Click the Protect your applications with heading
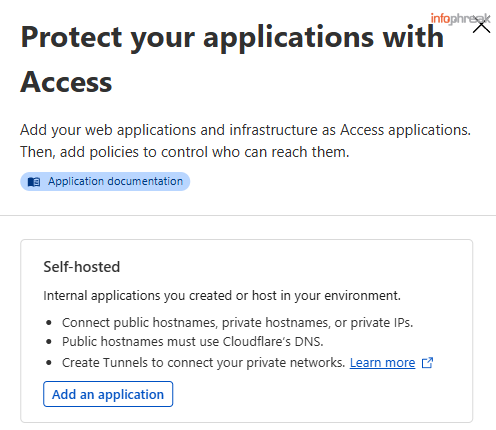Image resolution: width=496 pixels, height=430 pixels. coord(232,38)
